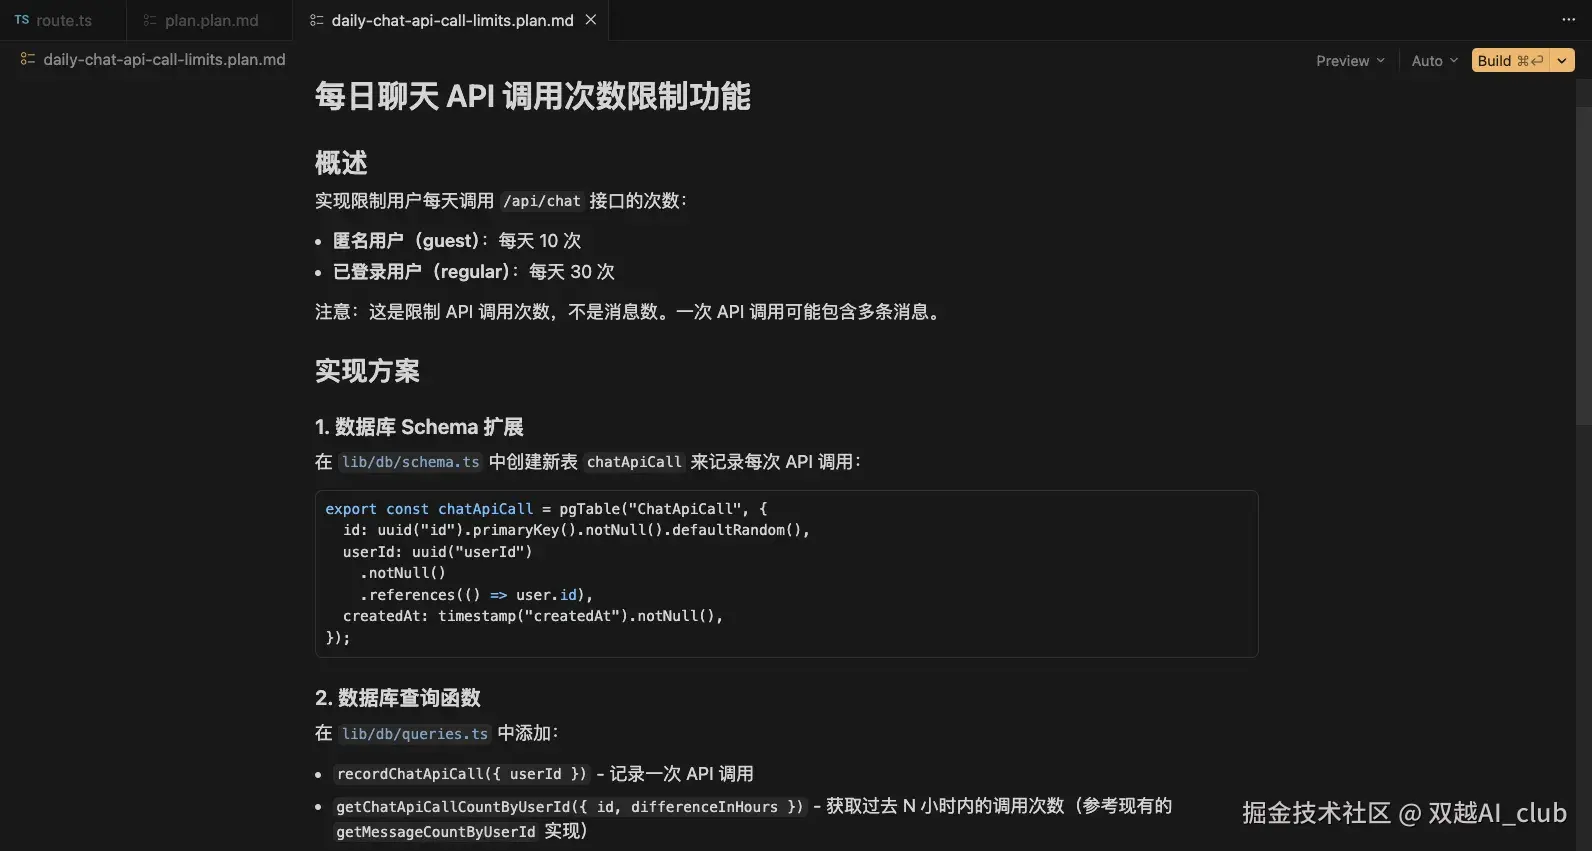Click the heading 2. 数据库查询函数

[x=398, y=698]
